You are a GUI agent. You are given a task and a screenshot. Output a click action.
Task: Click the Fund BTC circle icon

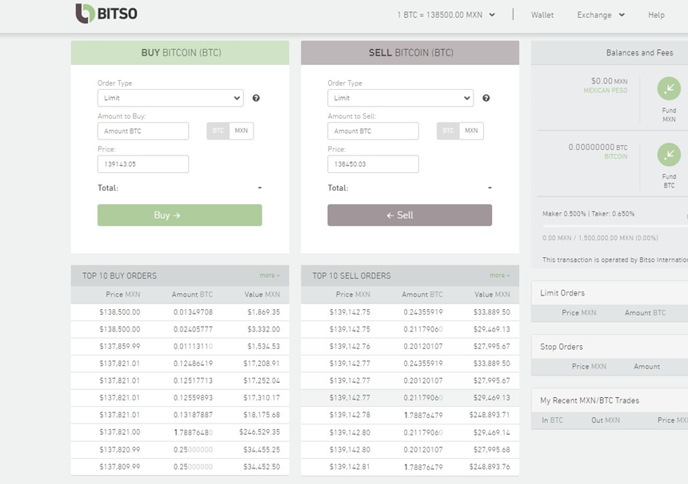point(669,155)
